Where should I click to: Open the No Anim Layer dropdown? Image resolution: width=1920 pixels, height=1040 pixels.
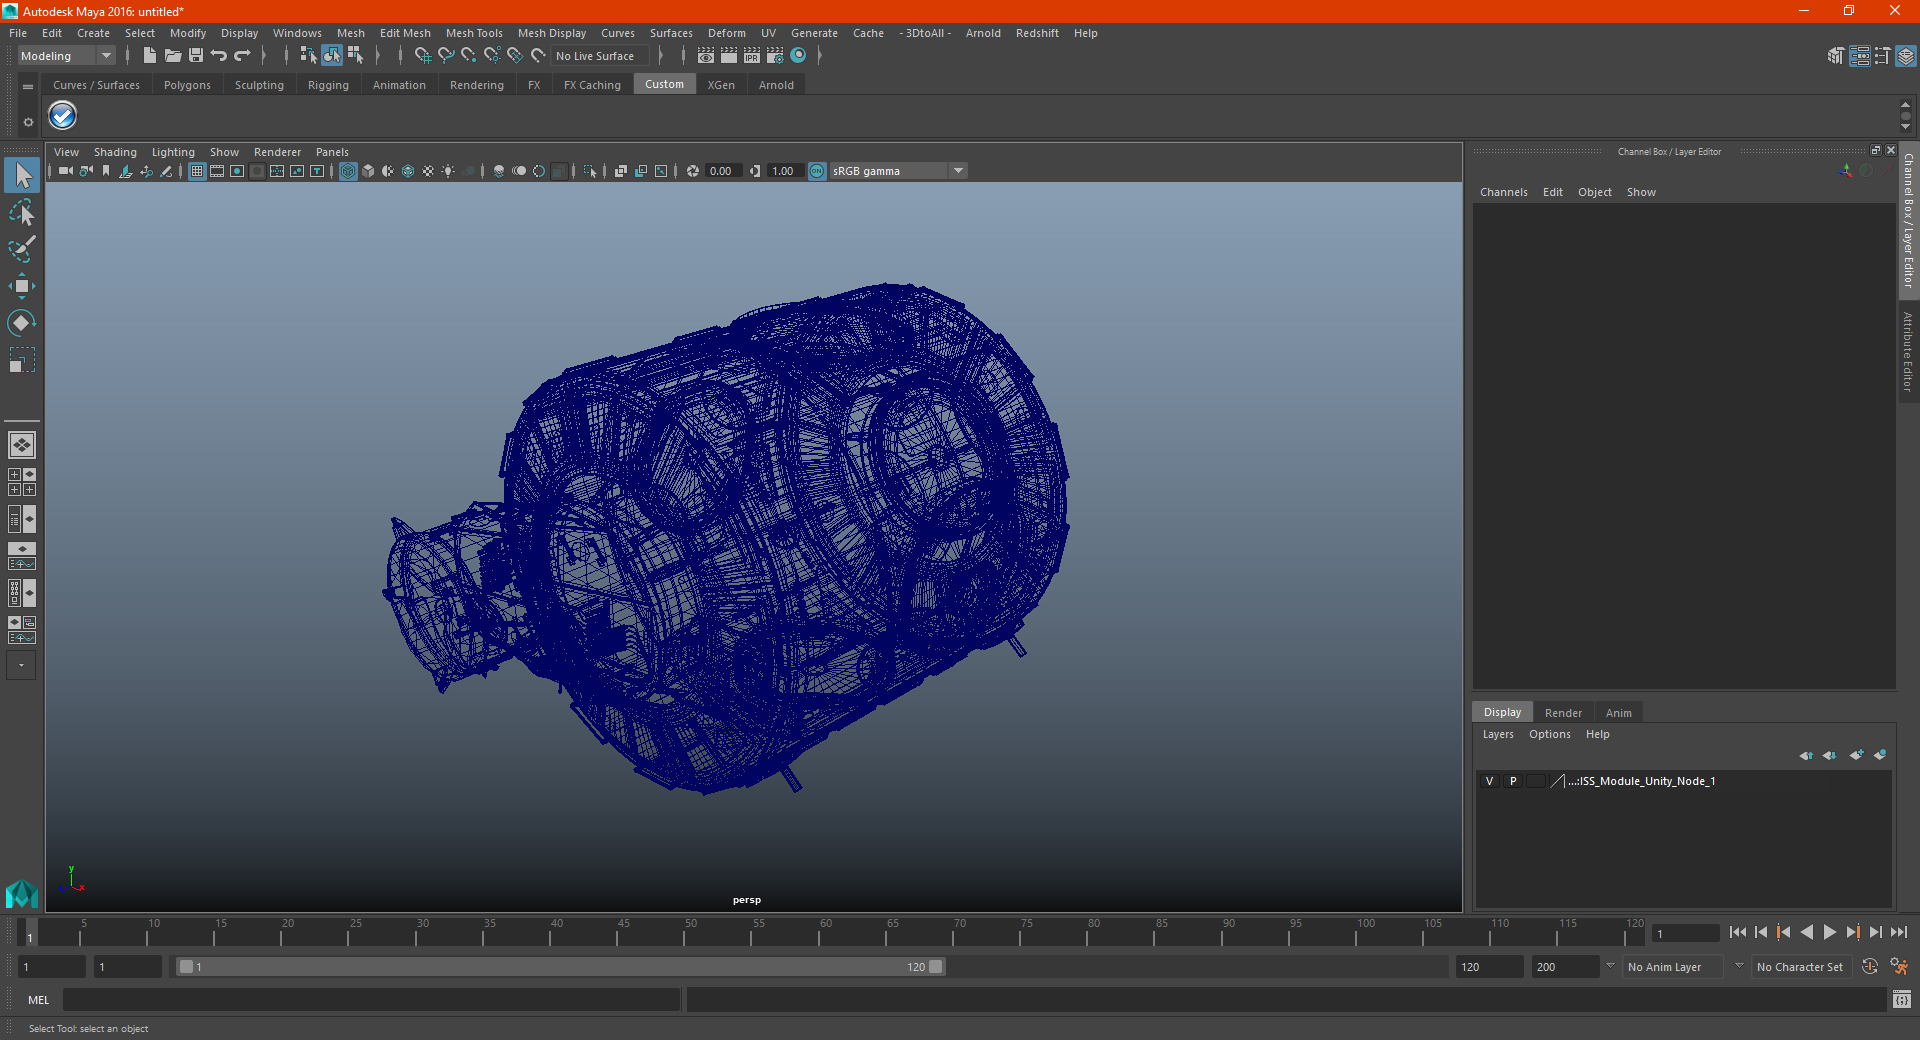point(1738,967)
